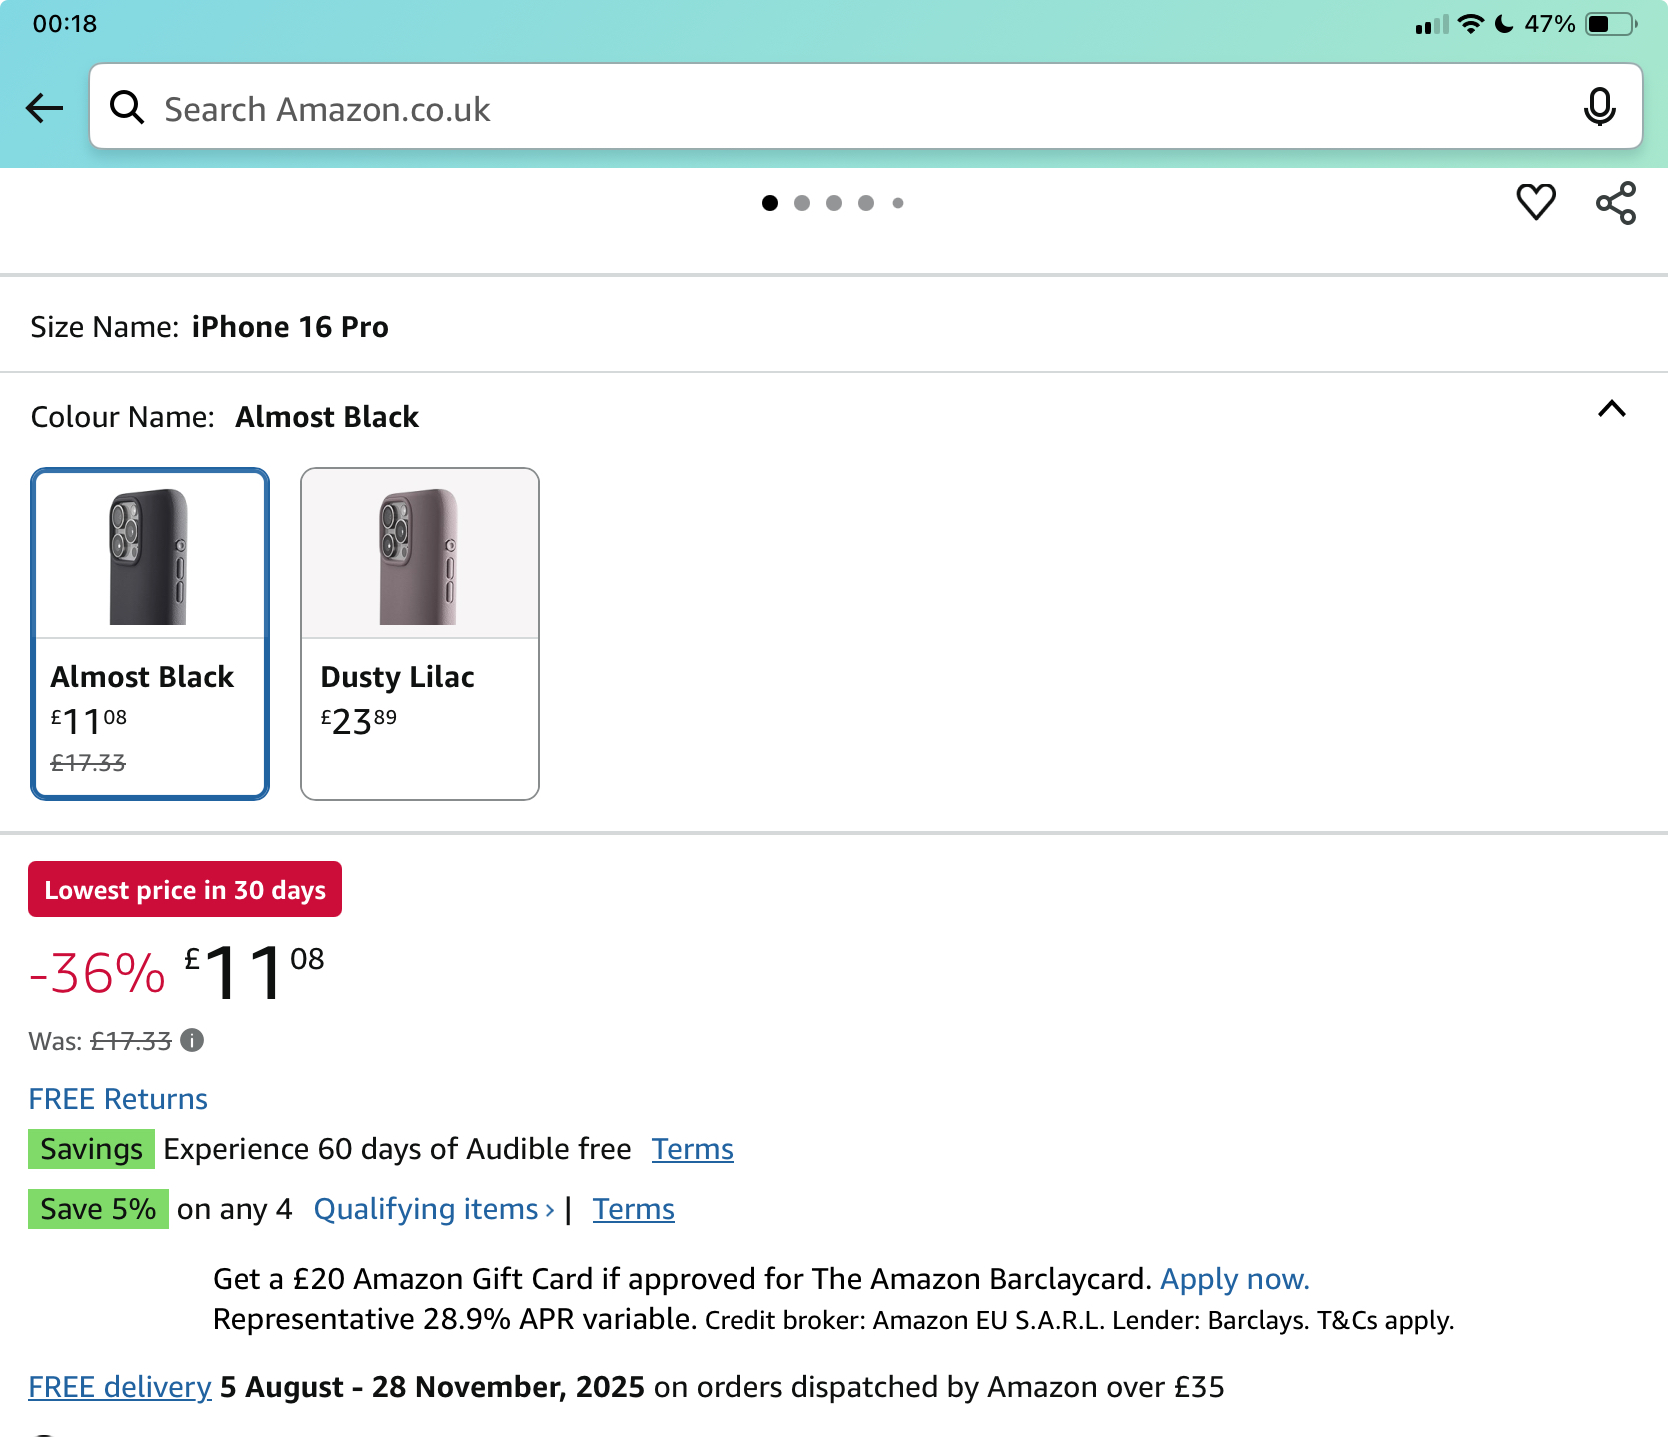Open the FREE delivery link
1668x1437 pixels.
click(x=120, y=1387)
